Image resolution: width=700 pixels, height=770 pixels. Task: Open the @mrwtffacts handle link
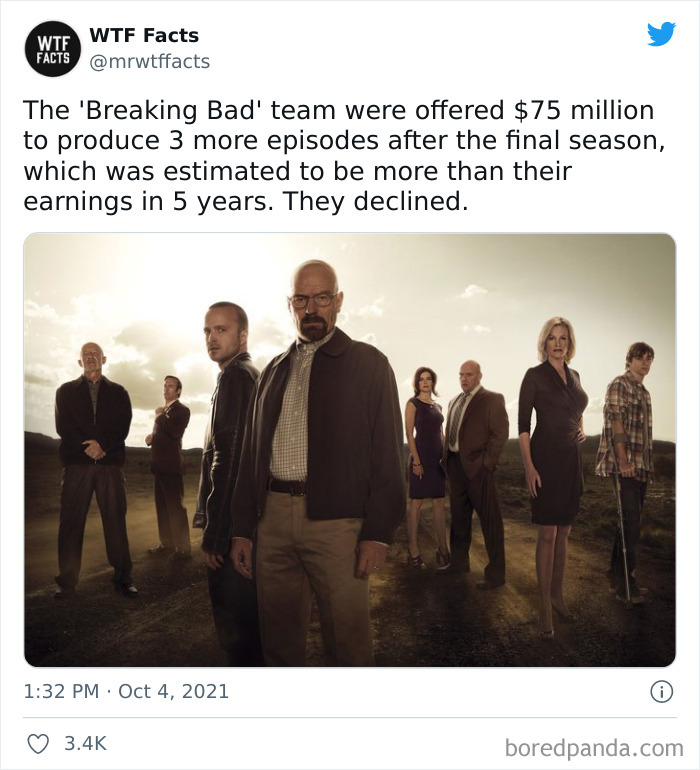149,62
